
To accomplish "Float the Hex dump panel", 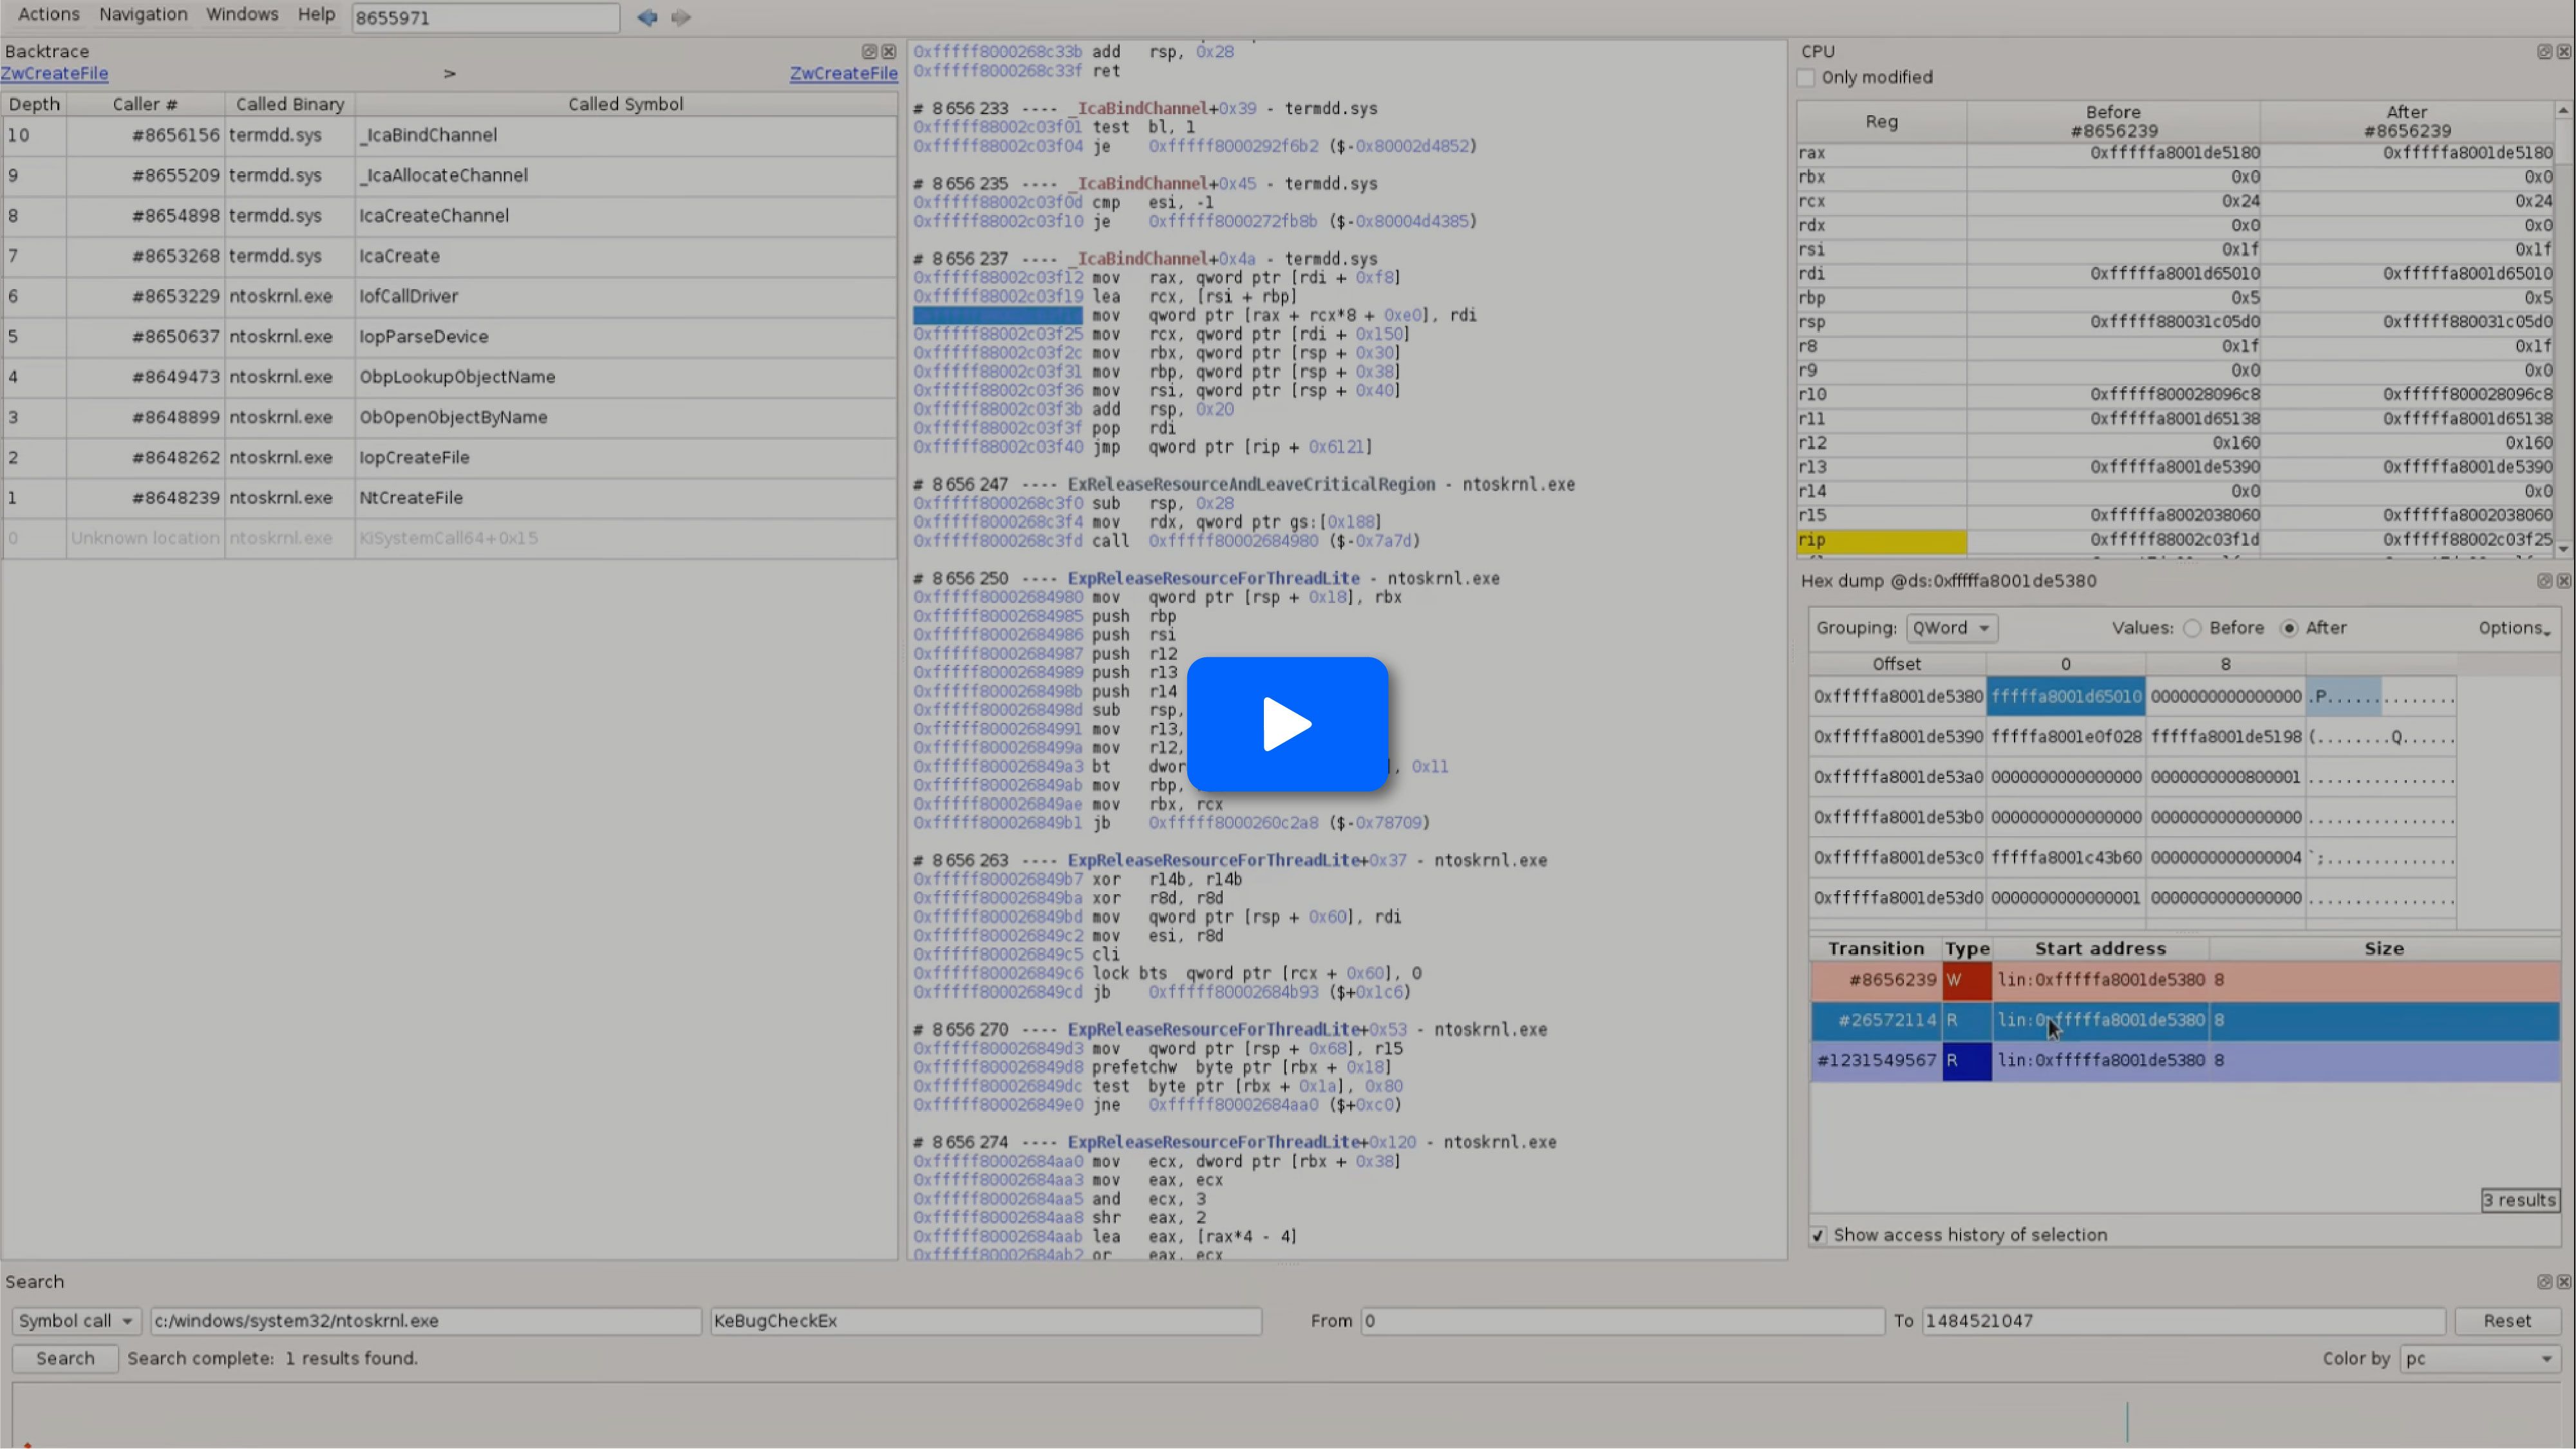I will coord(2544,580).
